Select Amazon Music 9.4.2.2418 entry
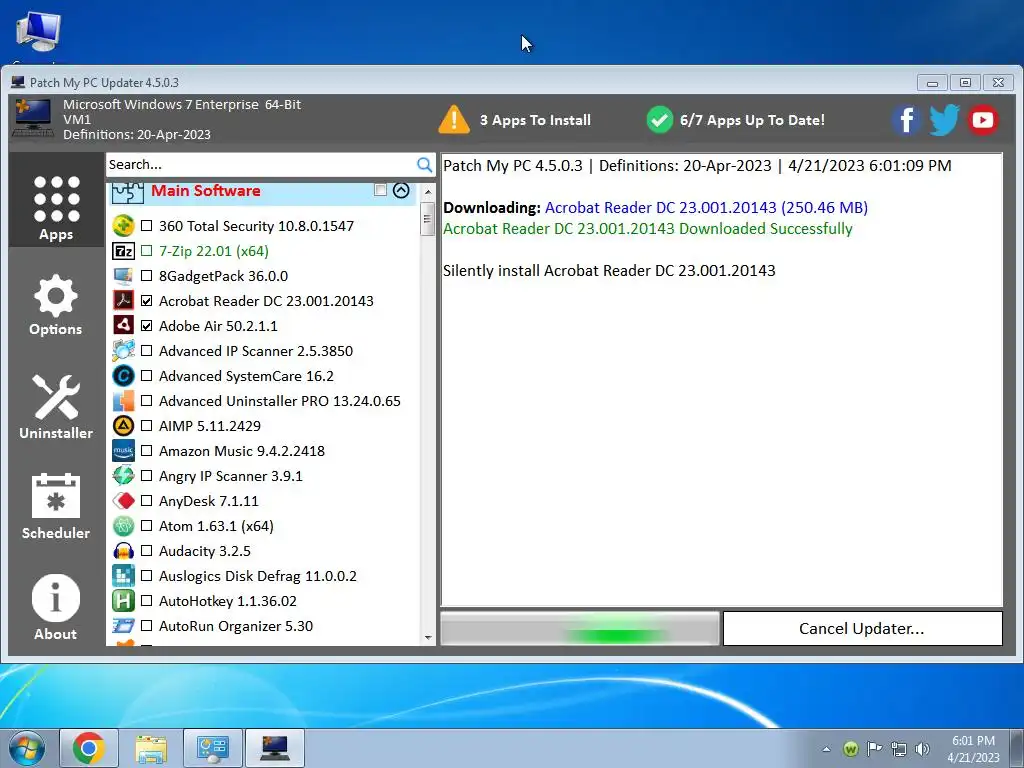Viewport: 1024px width, 768px height. click(242, 451)
